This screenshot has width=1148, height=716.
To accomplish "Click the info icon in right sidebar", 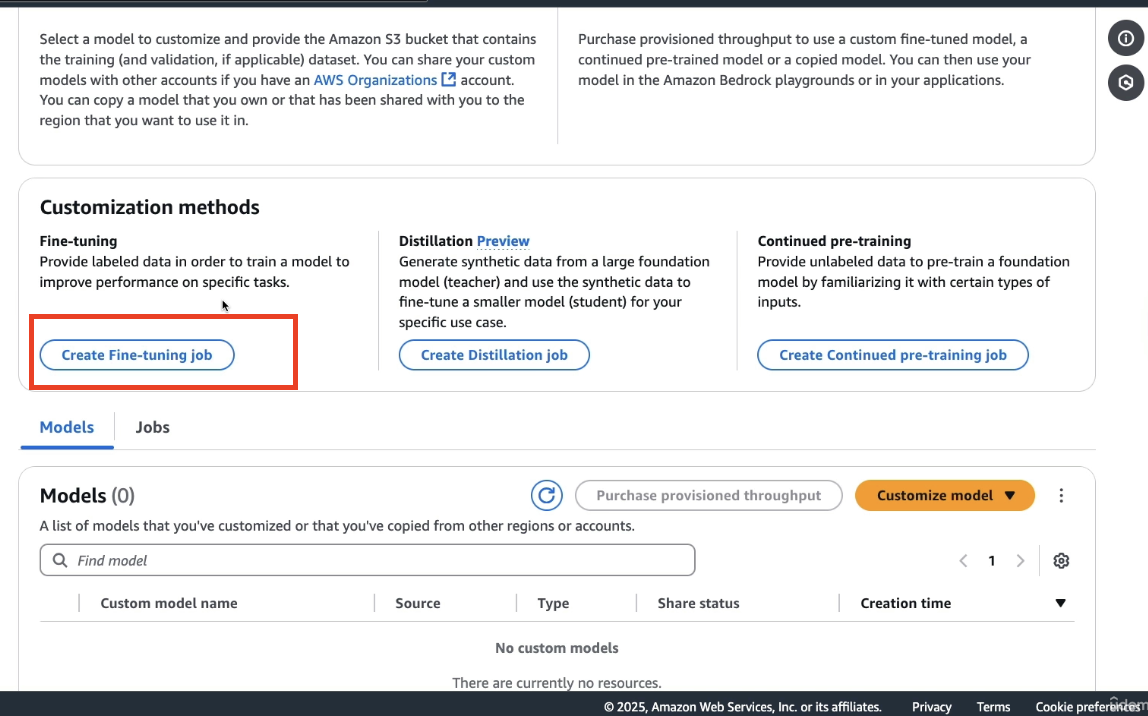I will point(1125,38).
